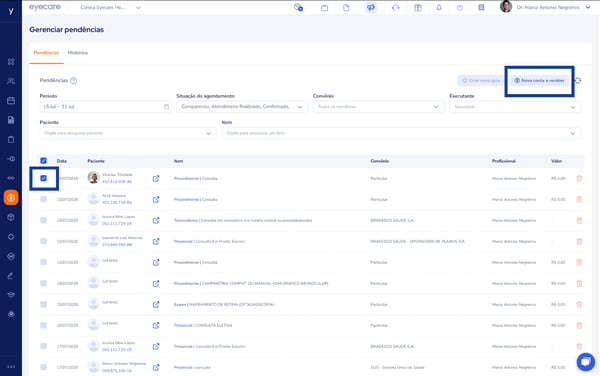Viewport: 600px width, 376px height.
Task: Click the highlighted megaphone icon in top bar
Action: (370, 8)
